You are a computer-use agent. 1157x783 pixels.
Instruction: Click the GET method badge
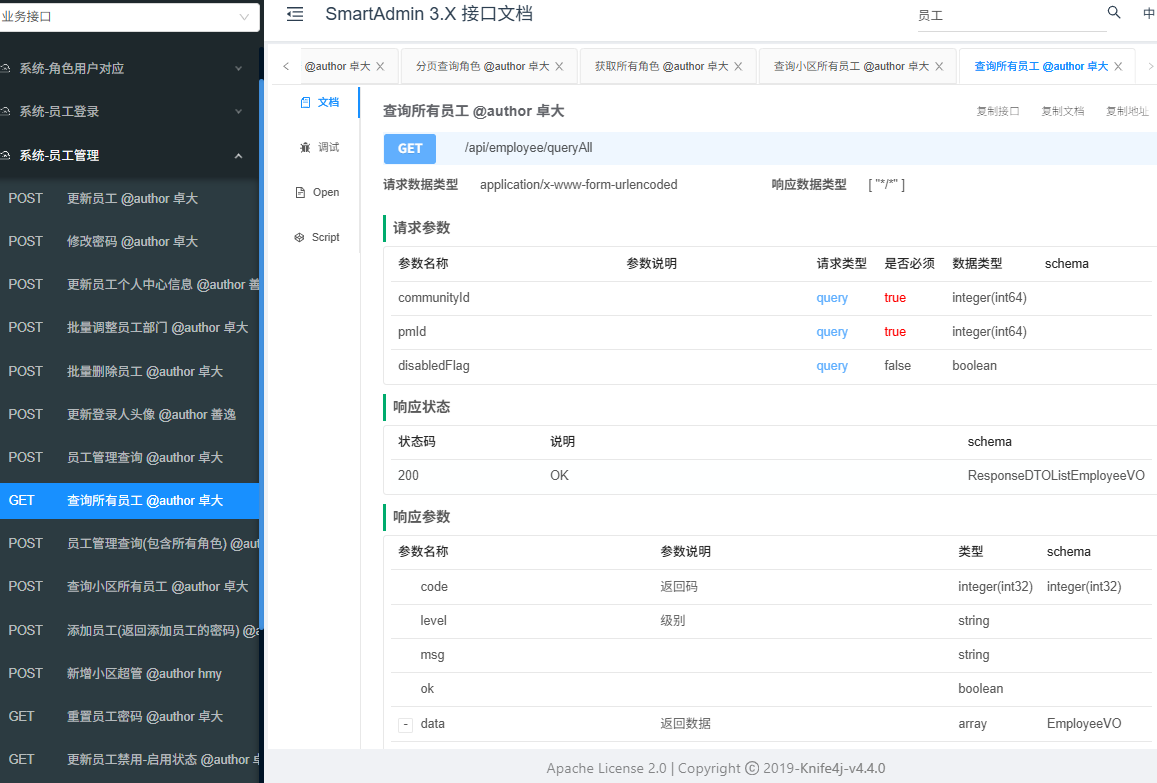(410, 148)
